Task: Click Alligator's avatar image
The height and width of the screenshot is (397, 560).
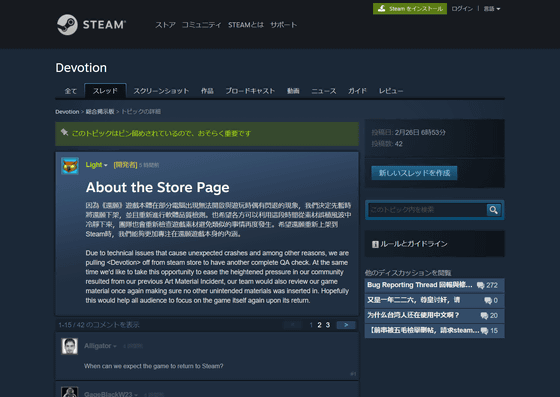Action: 70,346
